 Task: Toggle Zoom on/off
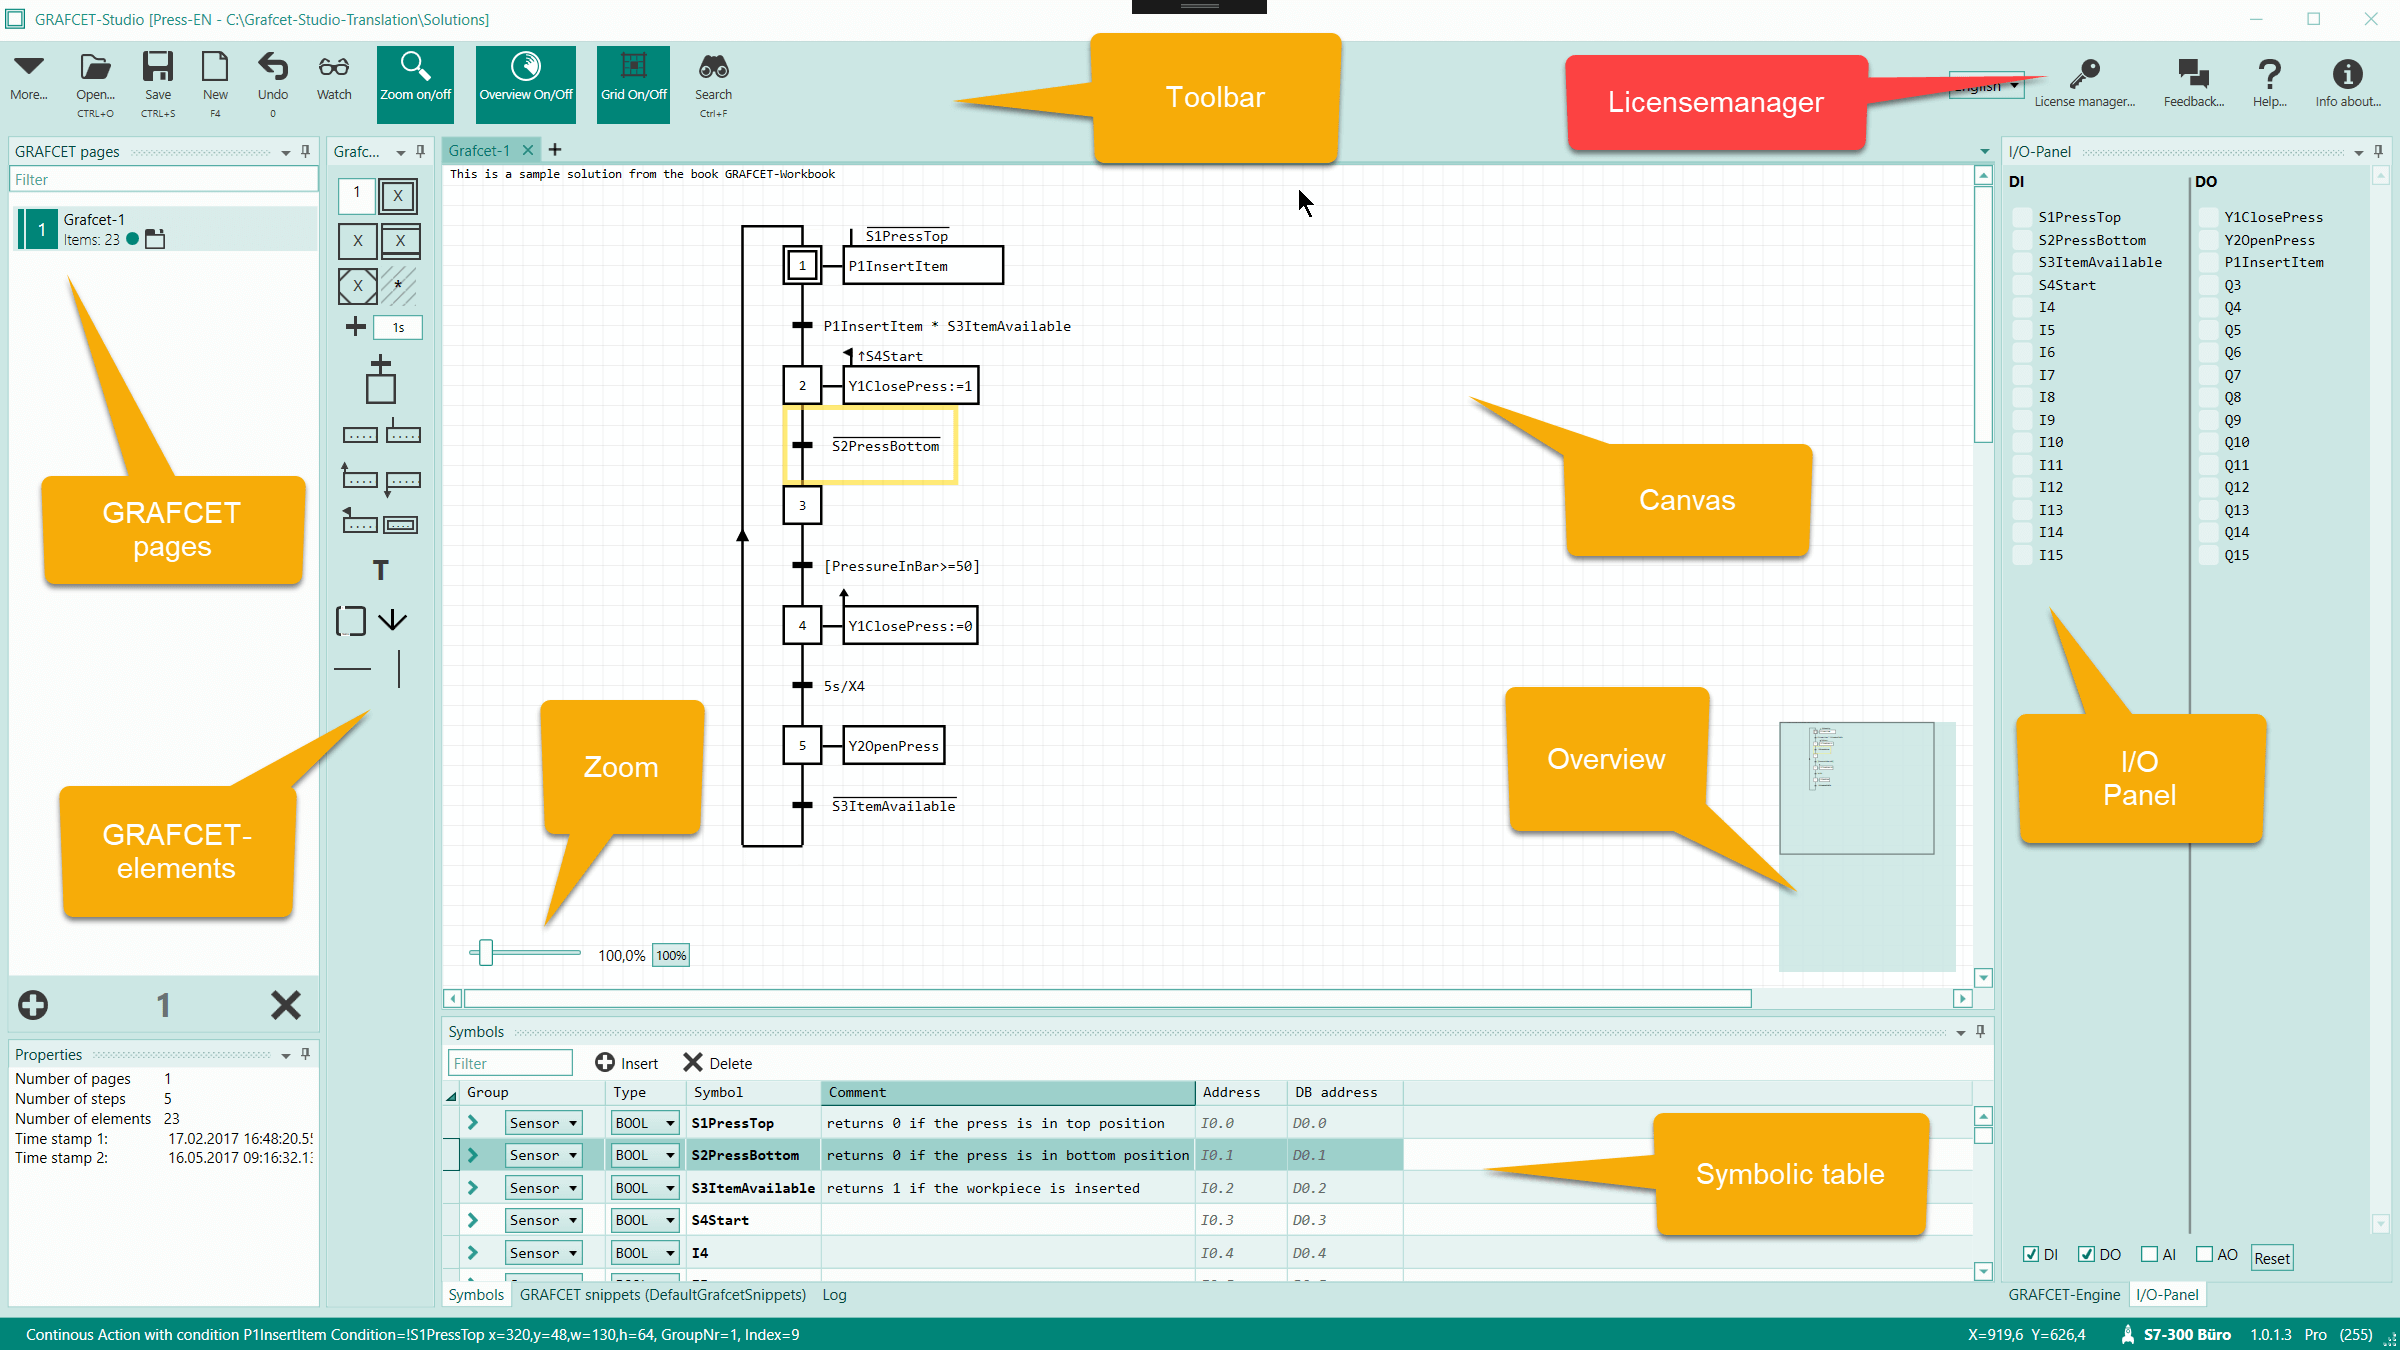pyautogui.click(x=415, y=84)
